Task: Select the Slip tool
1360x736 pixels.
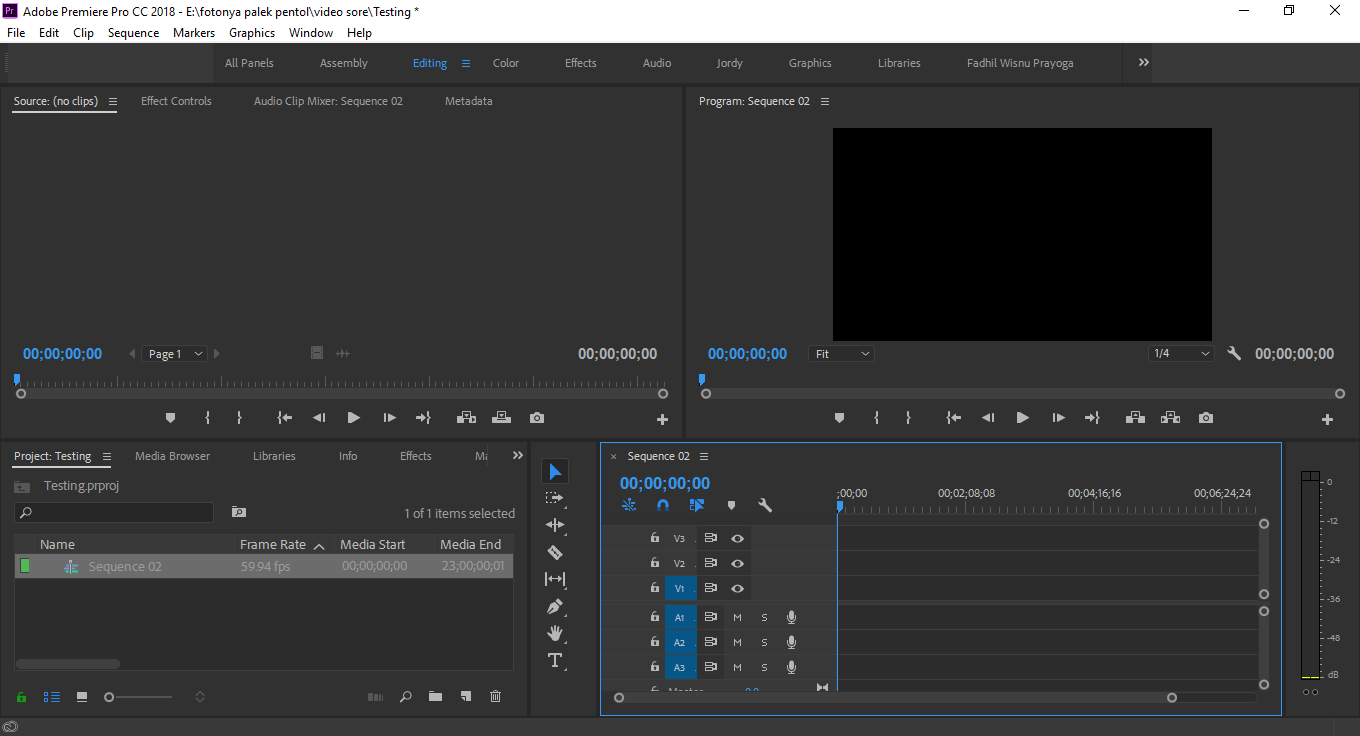Action: click(x=555, y=579)
